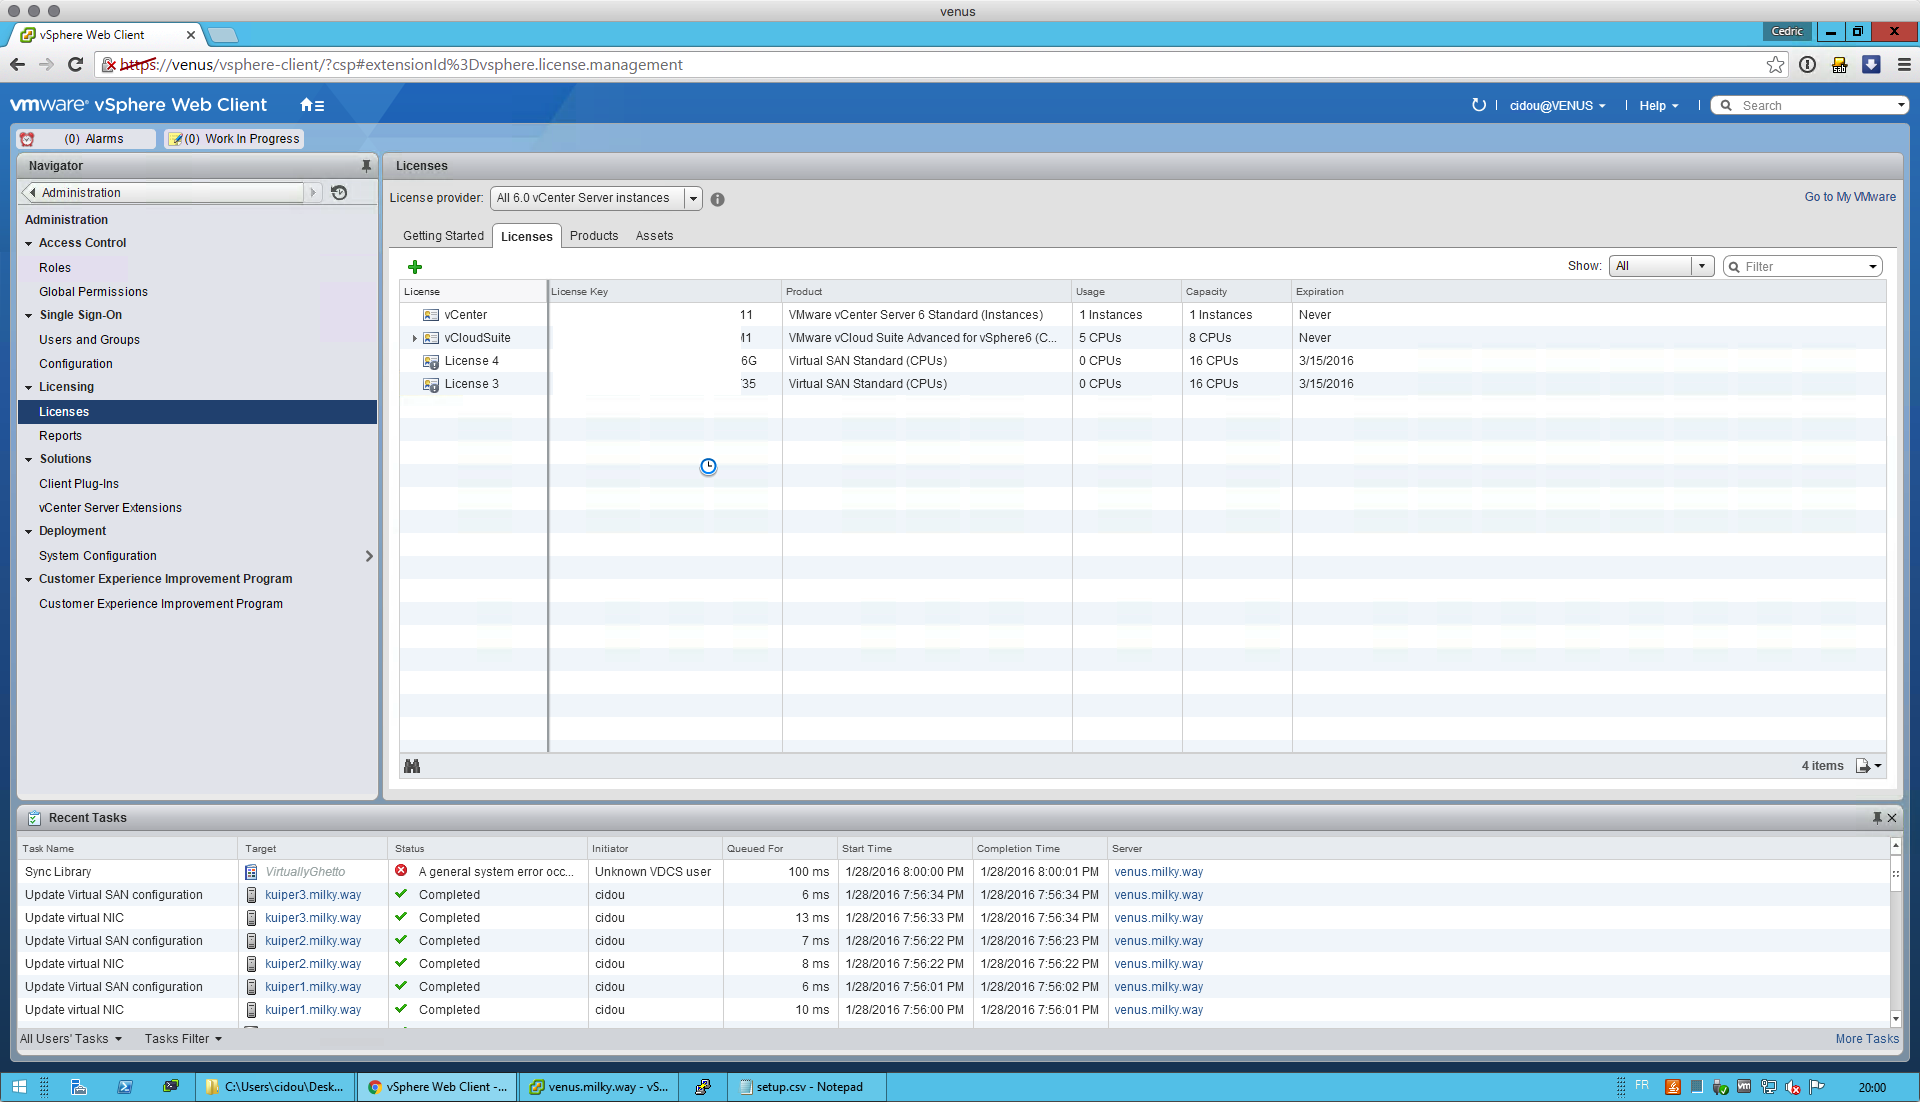
Task: Click the red error icon on Sync Library task
Action: pyautogui.click(x=401, y=871)
